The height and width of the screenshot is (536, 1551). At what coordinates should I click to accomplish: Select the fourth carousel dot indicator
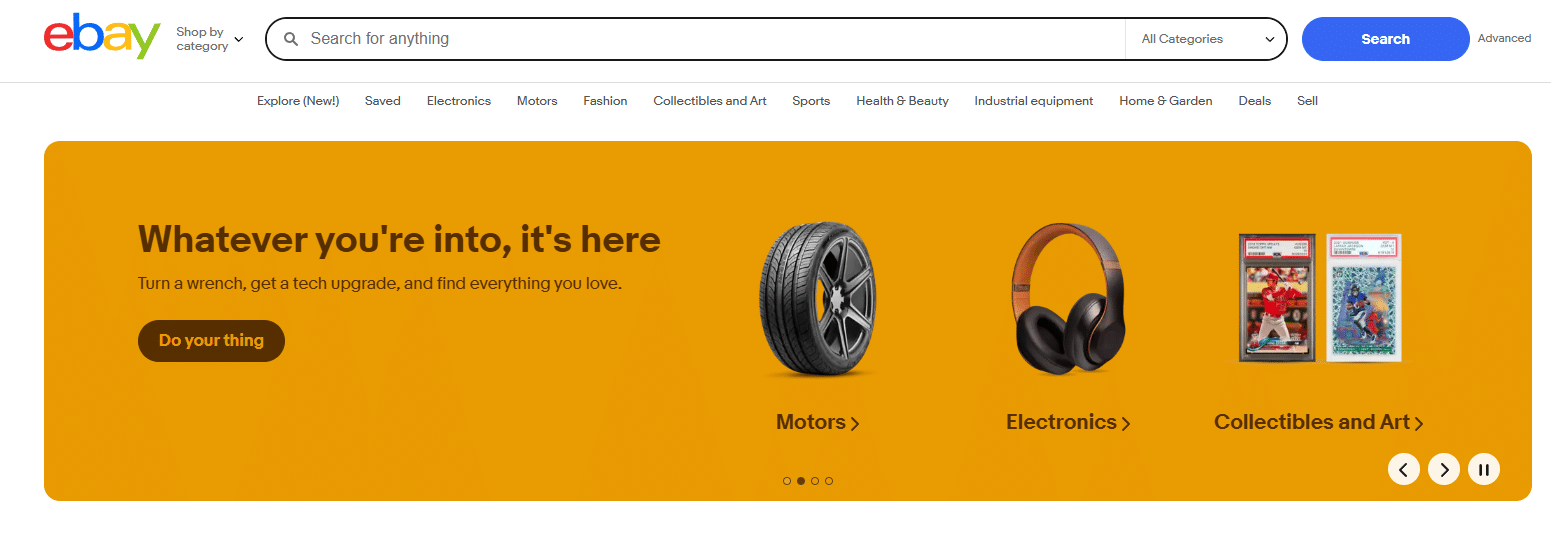[x=829, y=481]
